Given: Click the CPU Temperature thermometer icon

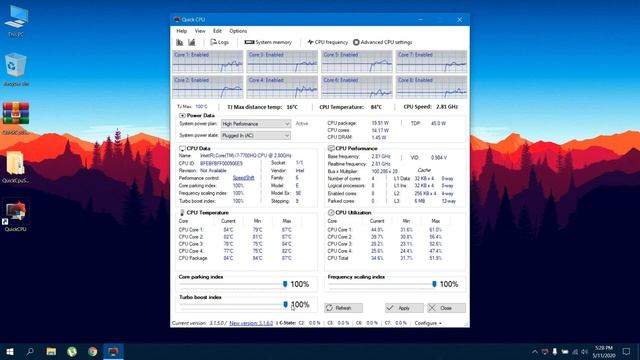Looking at the screenshot, I should pyautogui.click(x=182, y=213).
